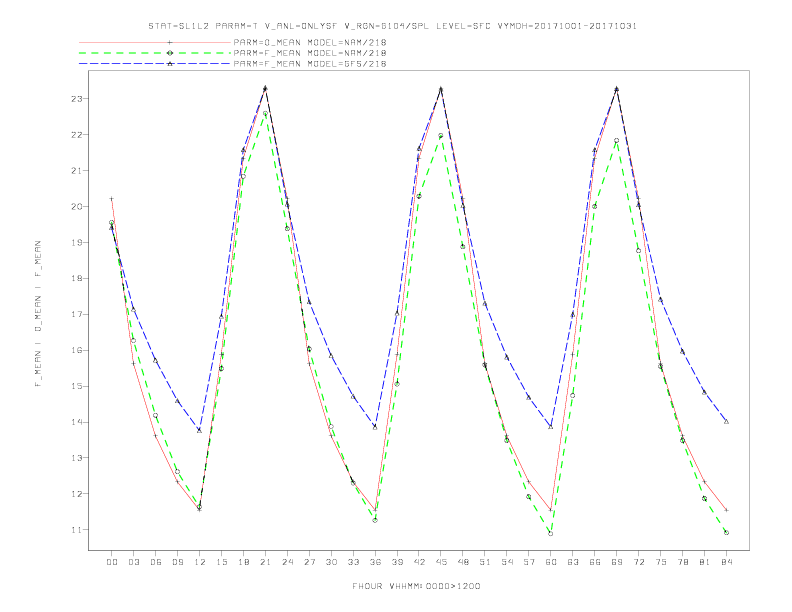The height and width of the screenshot is (612, 792).
Task: Click x-axis tick label 60
Action: click(551, 562)
